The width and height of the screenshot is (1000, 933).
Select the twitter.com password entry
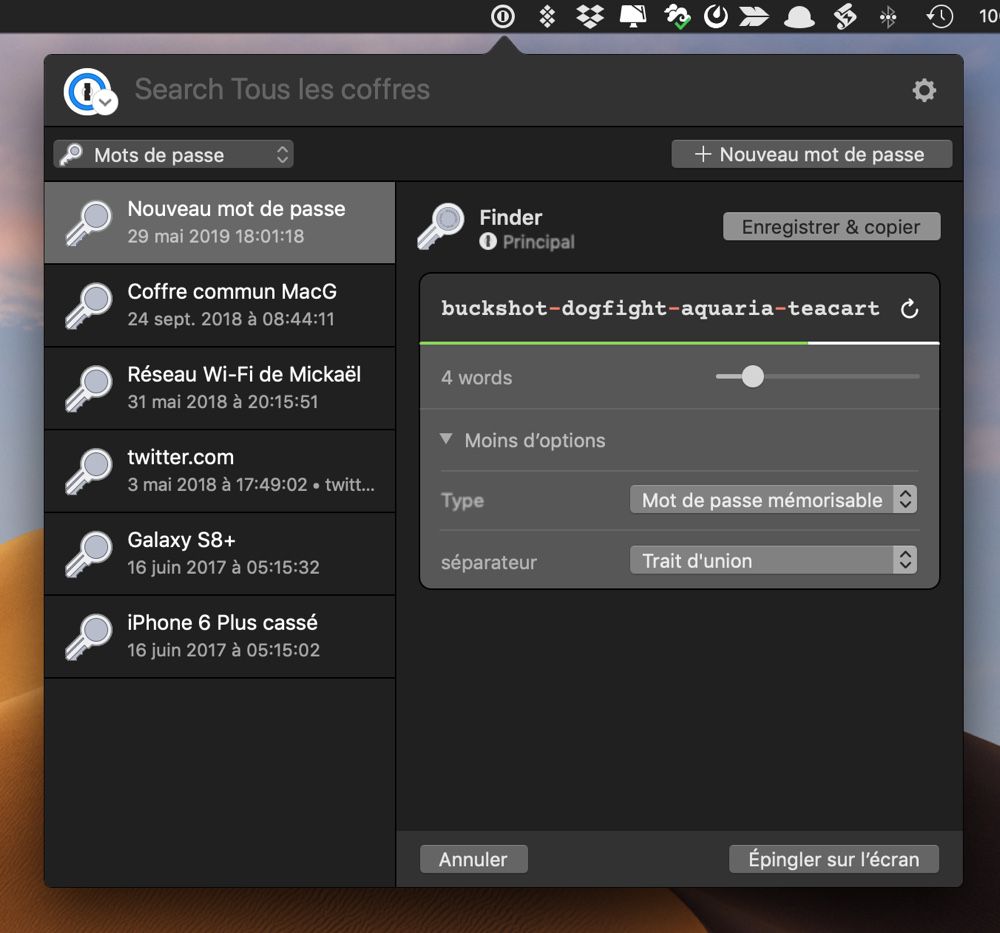pos(220,471)
